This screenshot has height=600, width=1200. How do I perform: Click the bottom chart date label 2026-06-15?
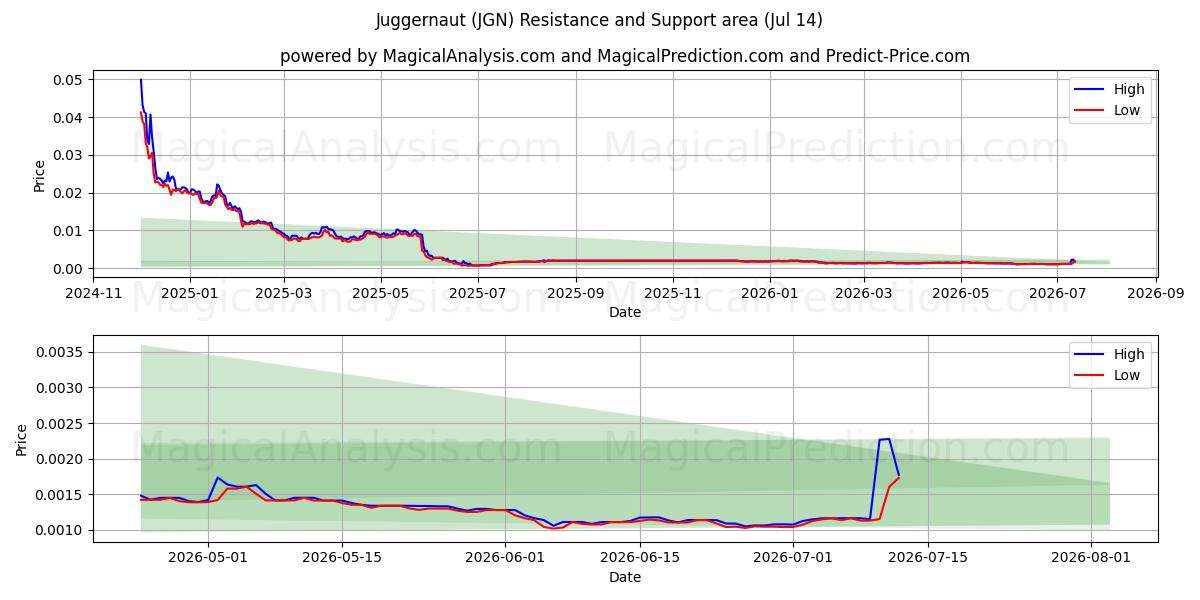coord(639,559)
